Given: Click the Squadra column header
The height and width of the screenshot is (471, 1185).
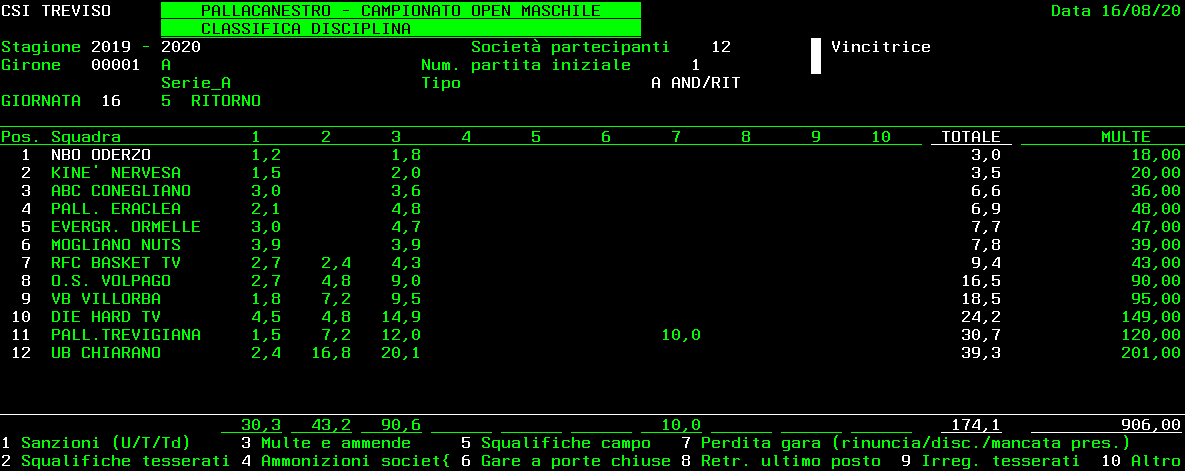Looking at the screenshot, I should click(85, 137).
